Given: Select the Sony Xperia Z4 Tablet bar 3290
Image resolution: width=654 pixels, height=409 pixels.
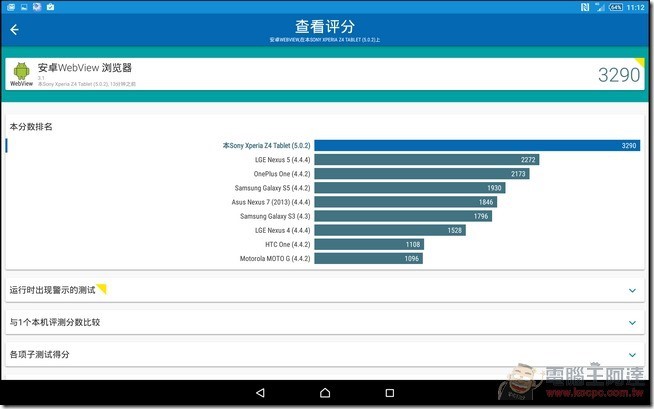Looking at the screenshot, I should (x=477, y=146).
